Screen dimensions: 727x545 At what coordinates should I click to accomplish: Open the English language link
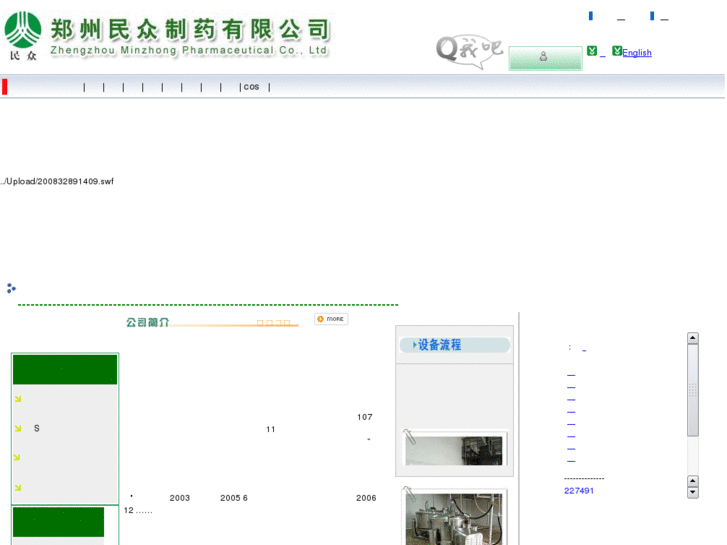click(x=637, y=53)
